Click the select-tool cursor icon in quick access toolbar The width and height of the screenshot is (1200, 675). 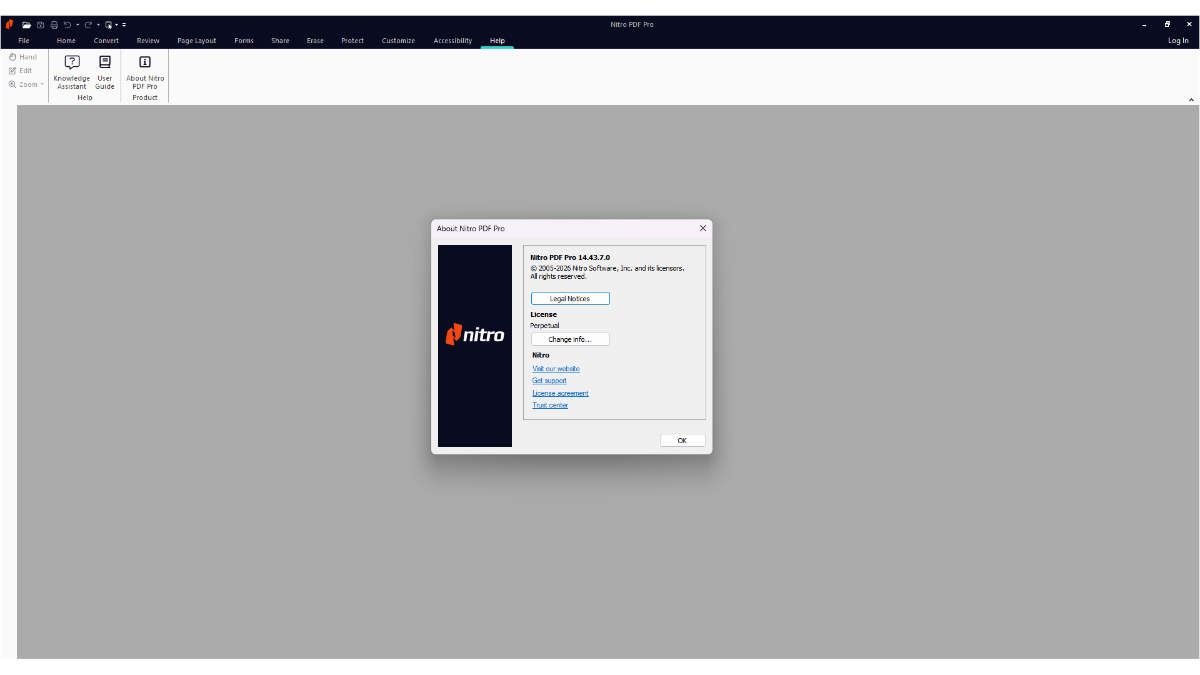point(108,25)
